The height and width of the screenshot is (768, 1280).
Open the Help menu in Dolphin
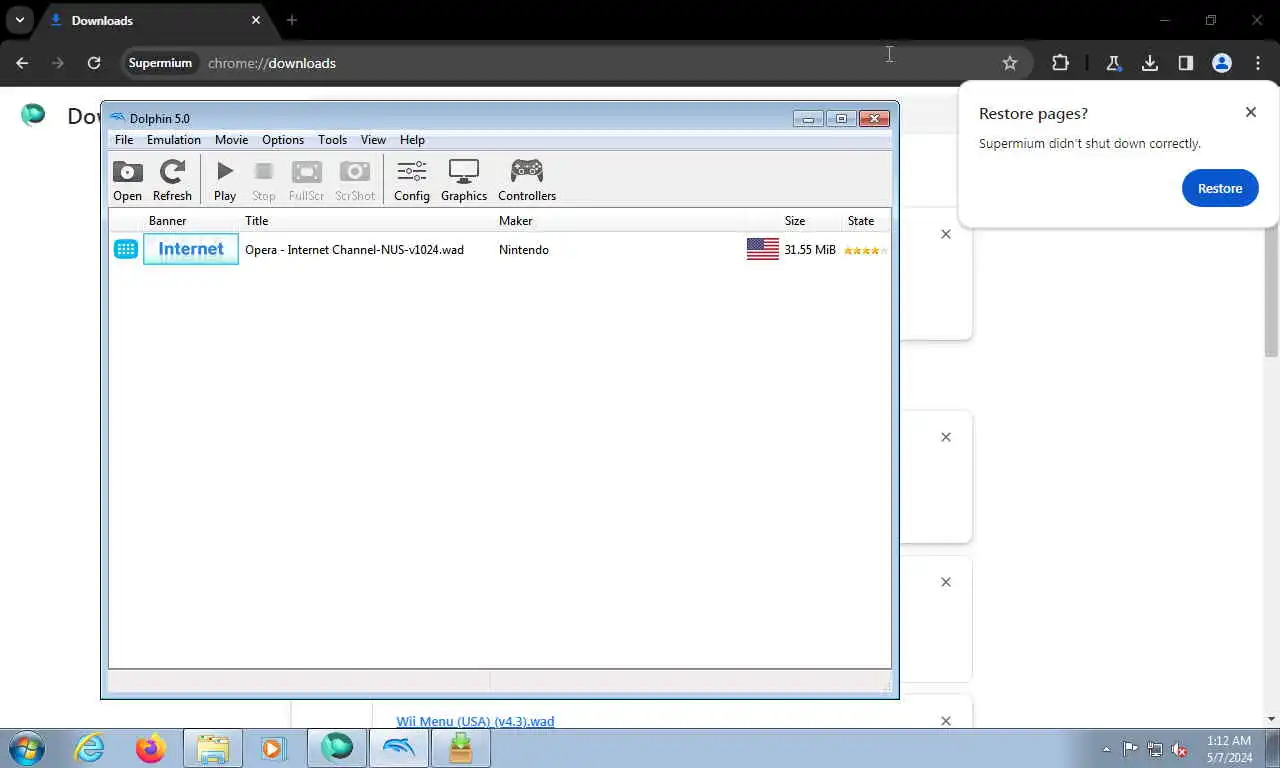[412, 140]
